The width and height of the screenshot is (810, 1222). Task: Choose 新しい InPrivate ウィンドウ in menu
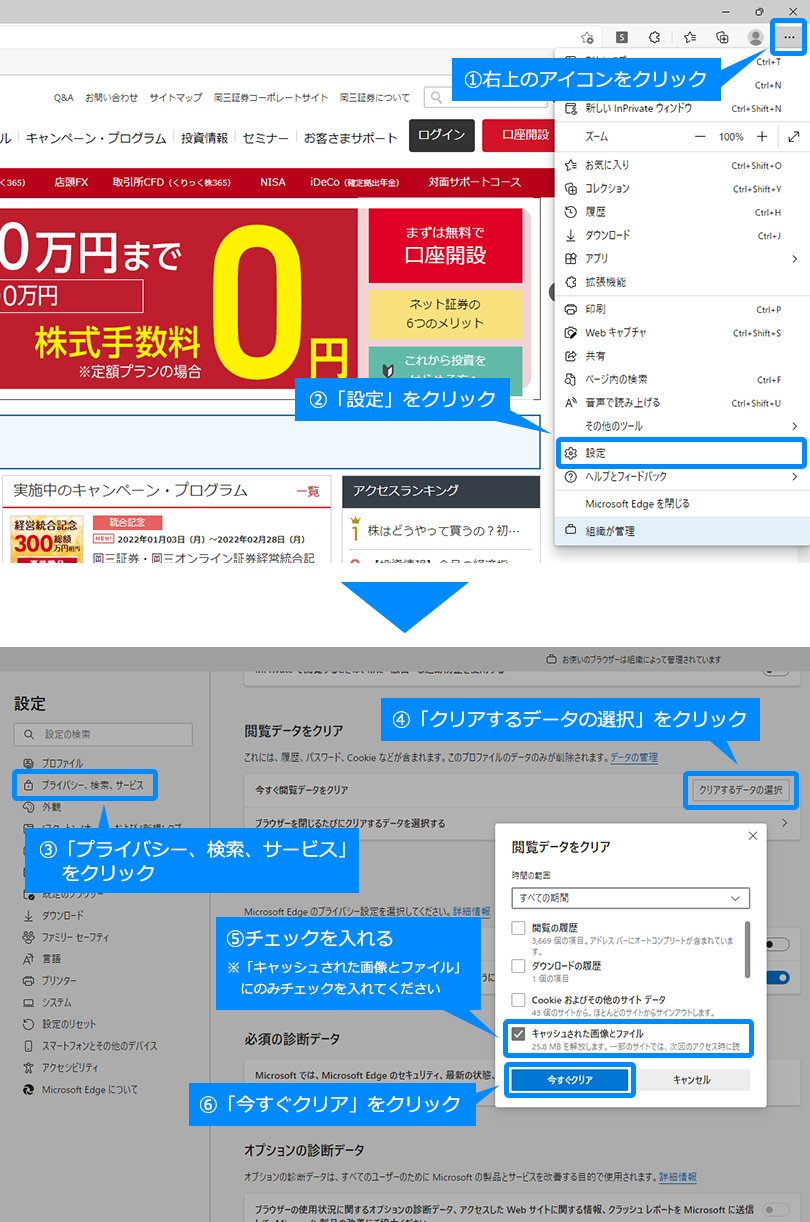pos(682,108)
